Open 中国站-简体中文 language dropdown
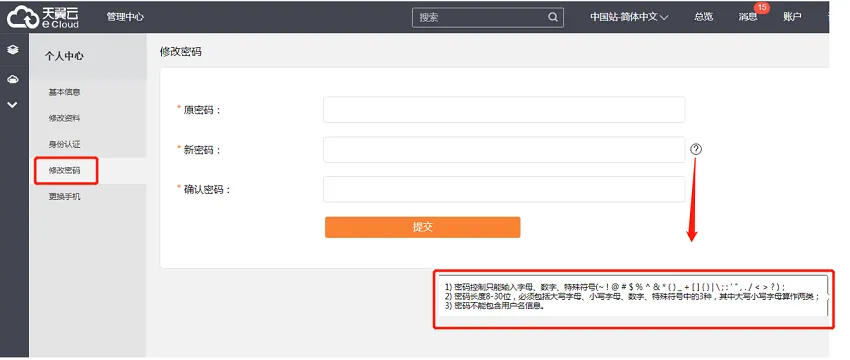850x360 pixels. coord(629,17)
